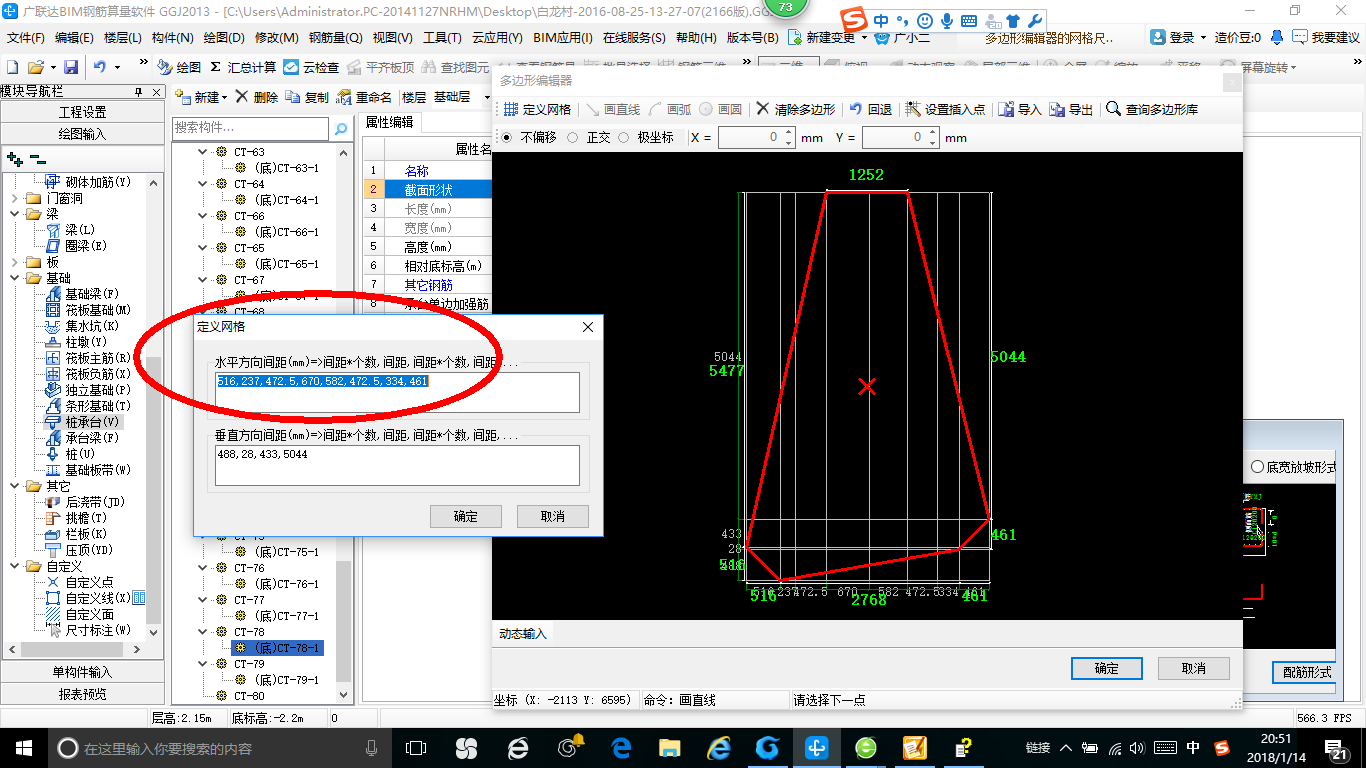Open the 基础层 floor dropdown
Image resolution: width=1366 pixels, height=768 pixels.
pyautogui.click(x=488, y=97)
